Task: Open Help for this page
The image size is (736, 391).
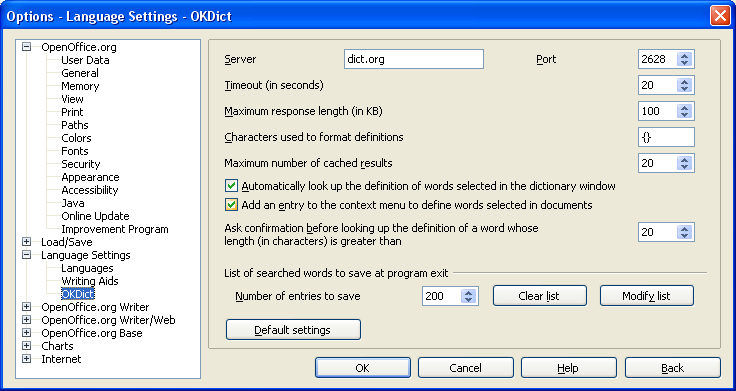Action: (x=569, y=368)
